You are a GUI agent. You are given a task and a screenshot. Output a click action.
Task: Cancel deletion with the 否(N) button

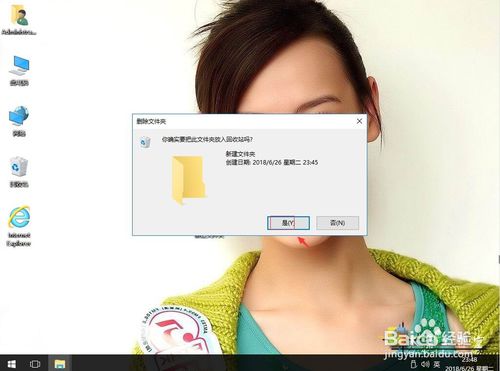pos(337,223)
